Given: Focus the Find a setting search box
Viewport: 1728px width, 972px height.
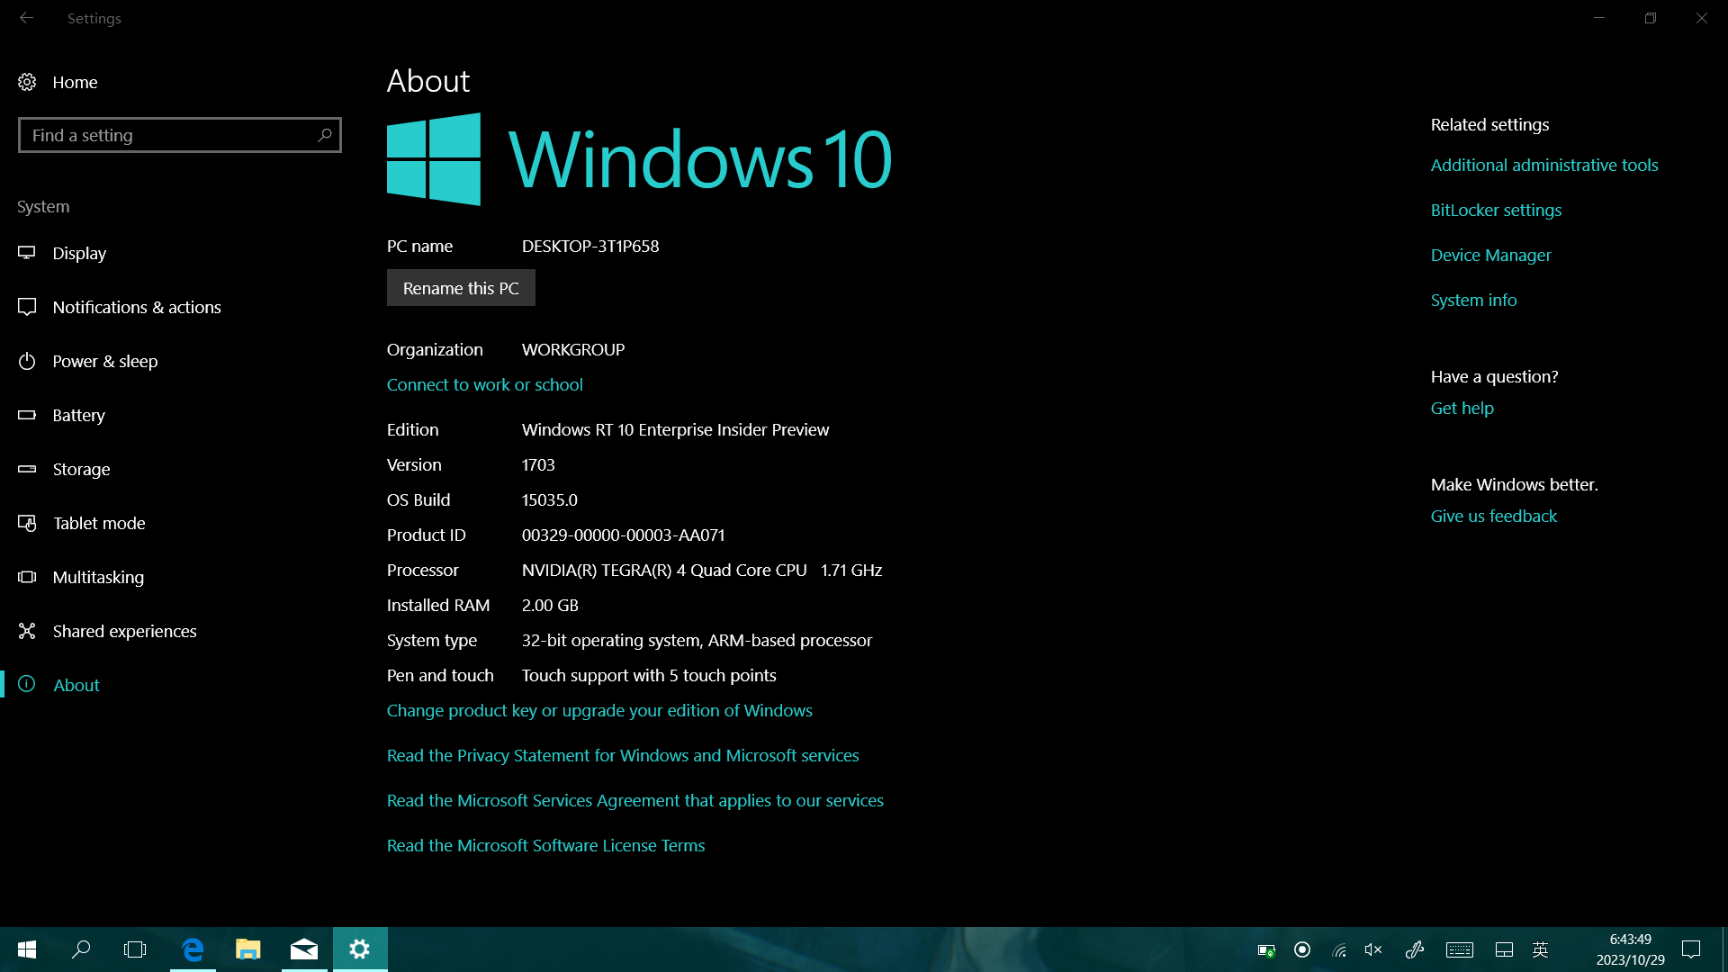Looking at the screenshot, I should pyautogui.click(x=180, y=135).
